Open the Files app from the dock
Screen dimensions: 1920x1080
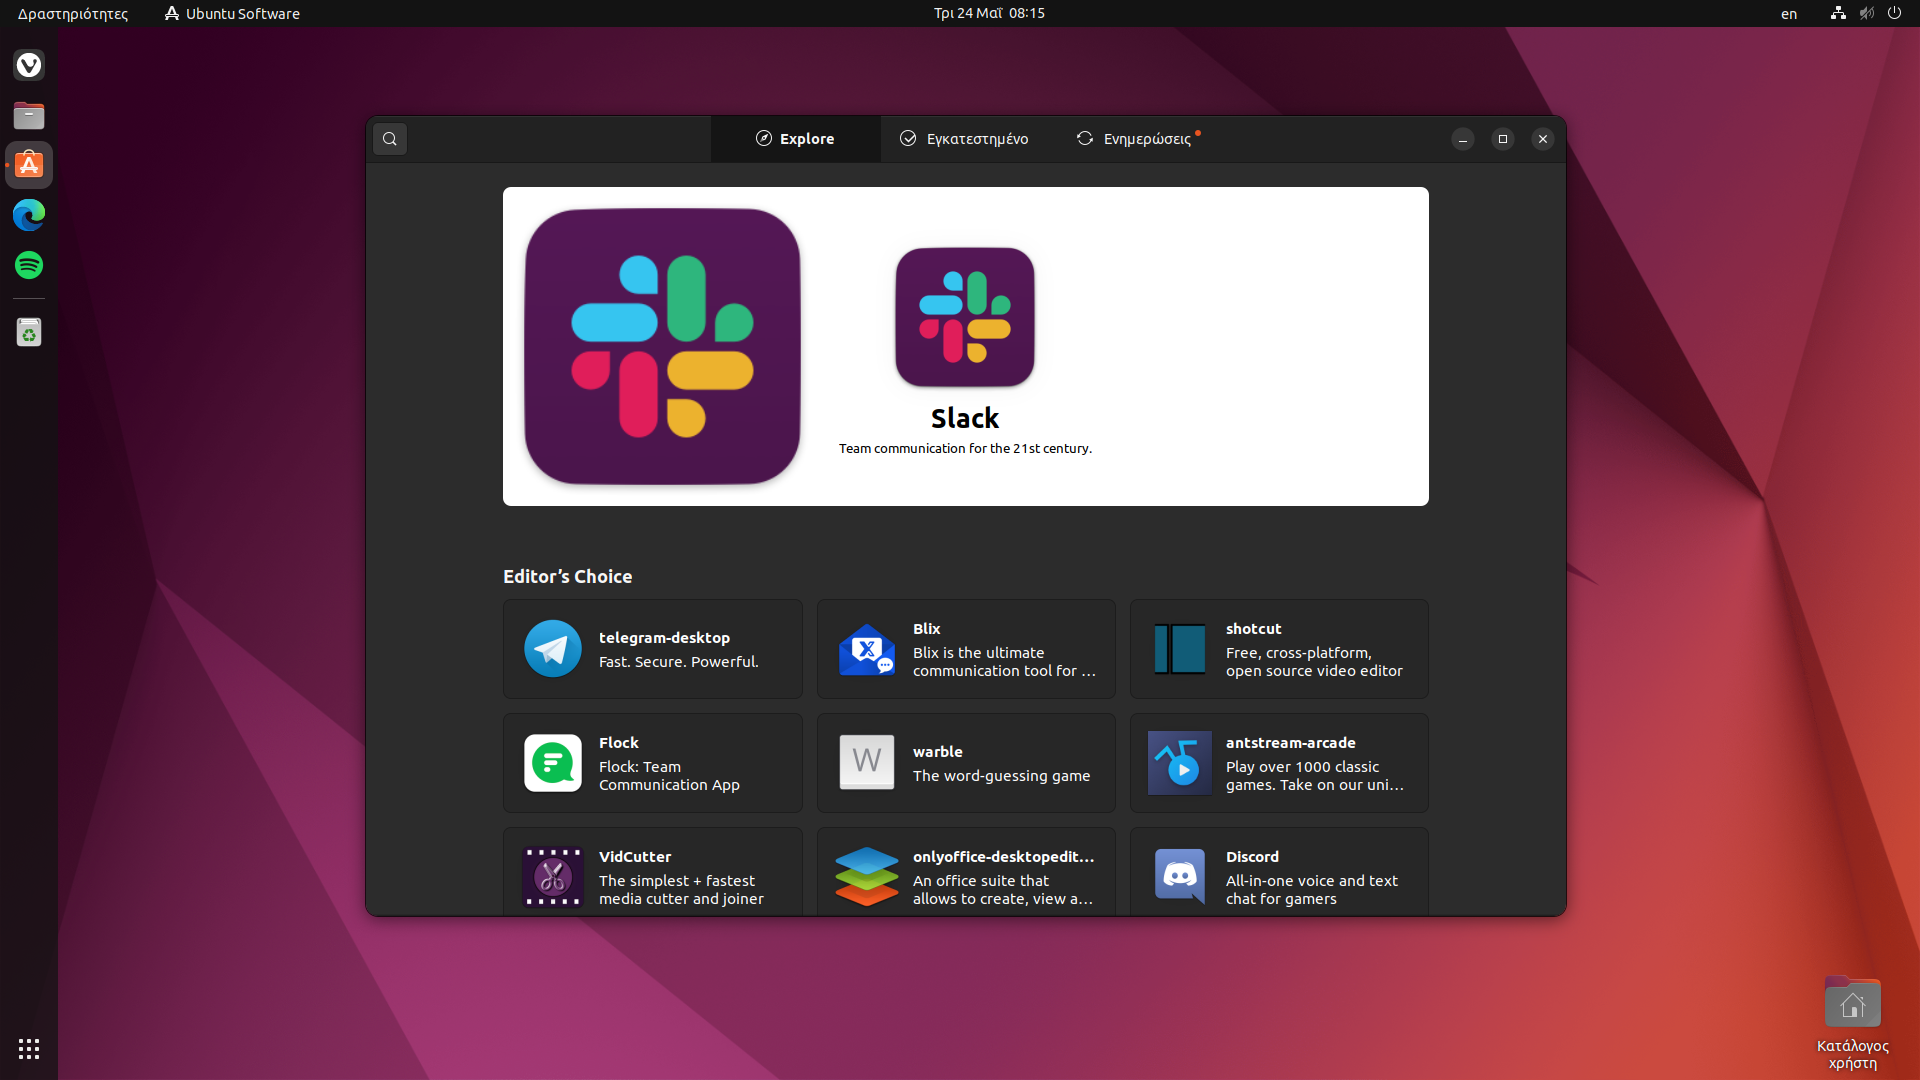click(x=28, y=116)
